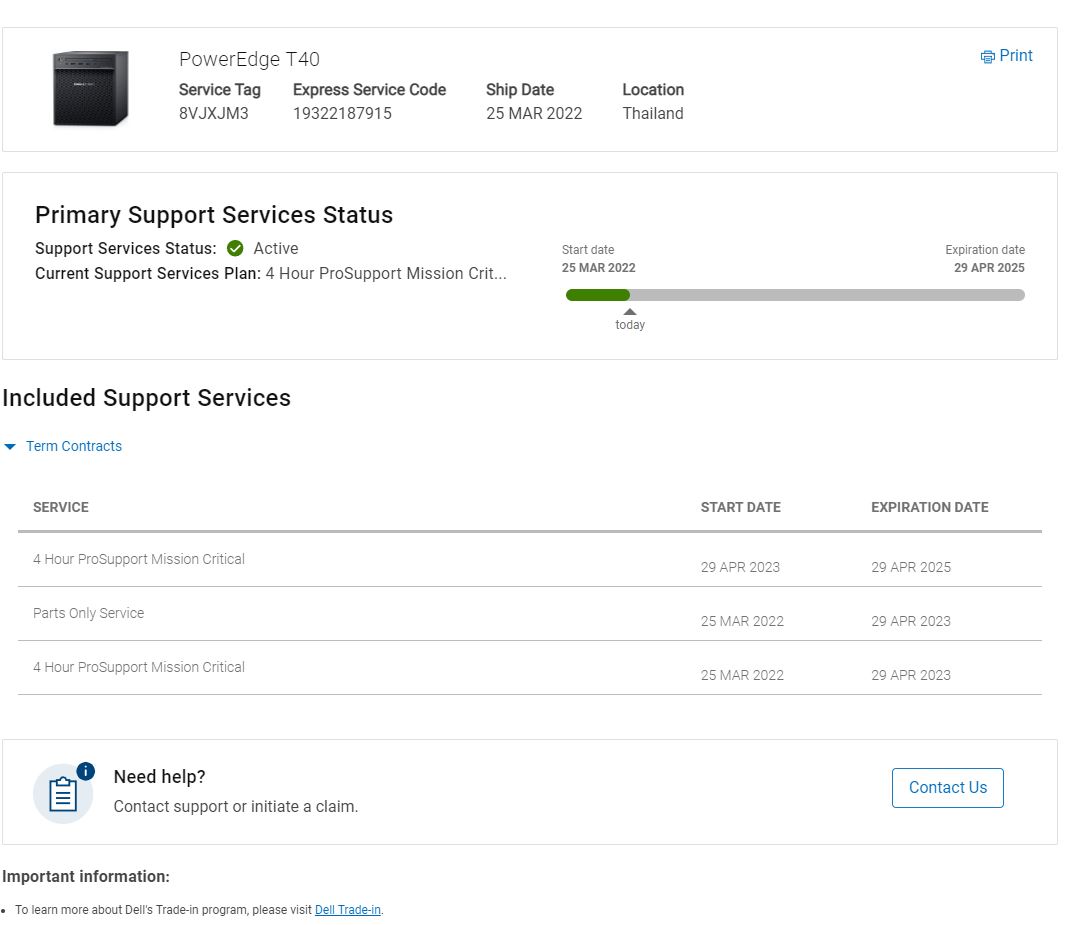The height and width of the screenshot is (925, 1069).
Task: Click the Need help clipboard icon
Action: (x=62, y=793)
